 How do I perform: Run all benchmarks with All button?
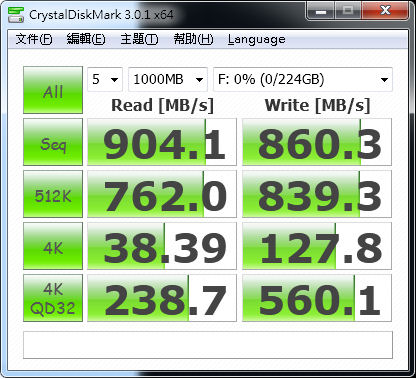click(53, 90)
